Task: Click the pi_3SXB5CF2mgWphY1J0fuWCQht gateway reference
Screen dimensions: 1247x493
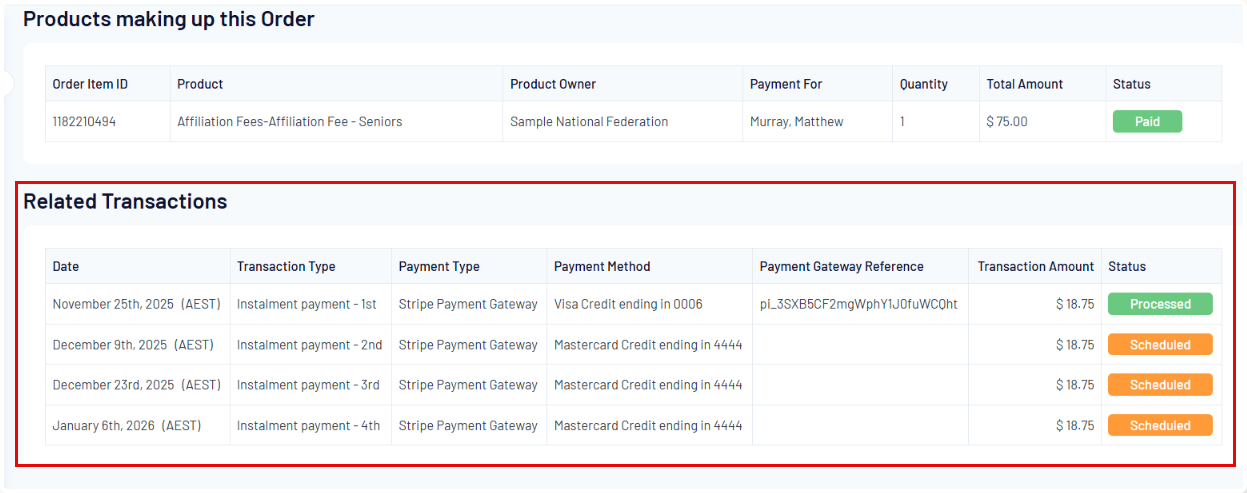Action: coord(858,304)
